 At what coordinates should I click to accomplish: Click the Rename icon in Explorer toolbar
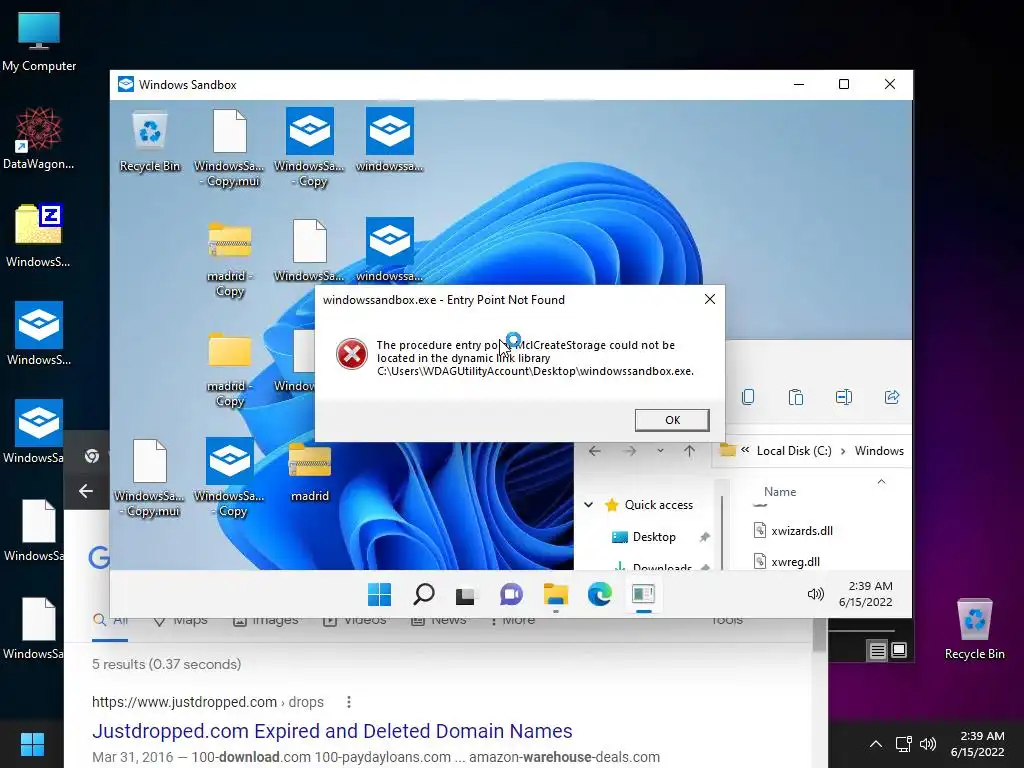(844, 397)
